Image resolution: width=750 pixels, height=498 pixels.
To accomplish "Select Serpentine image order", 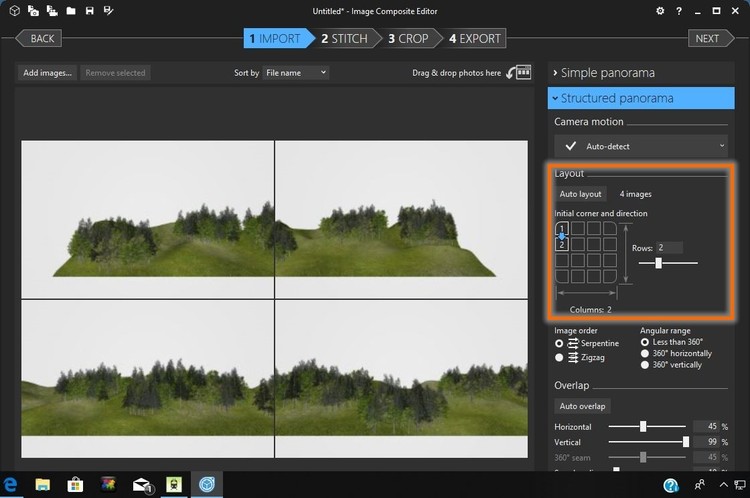I will point(559,343).
